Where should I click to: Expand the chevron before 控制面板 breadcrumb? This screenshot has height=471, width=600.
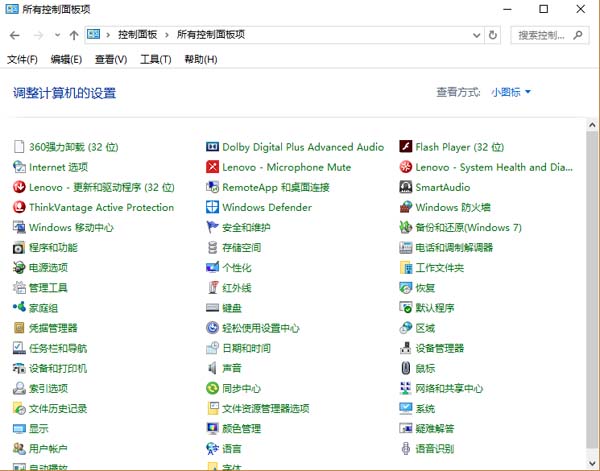tap(108, 35)
